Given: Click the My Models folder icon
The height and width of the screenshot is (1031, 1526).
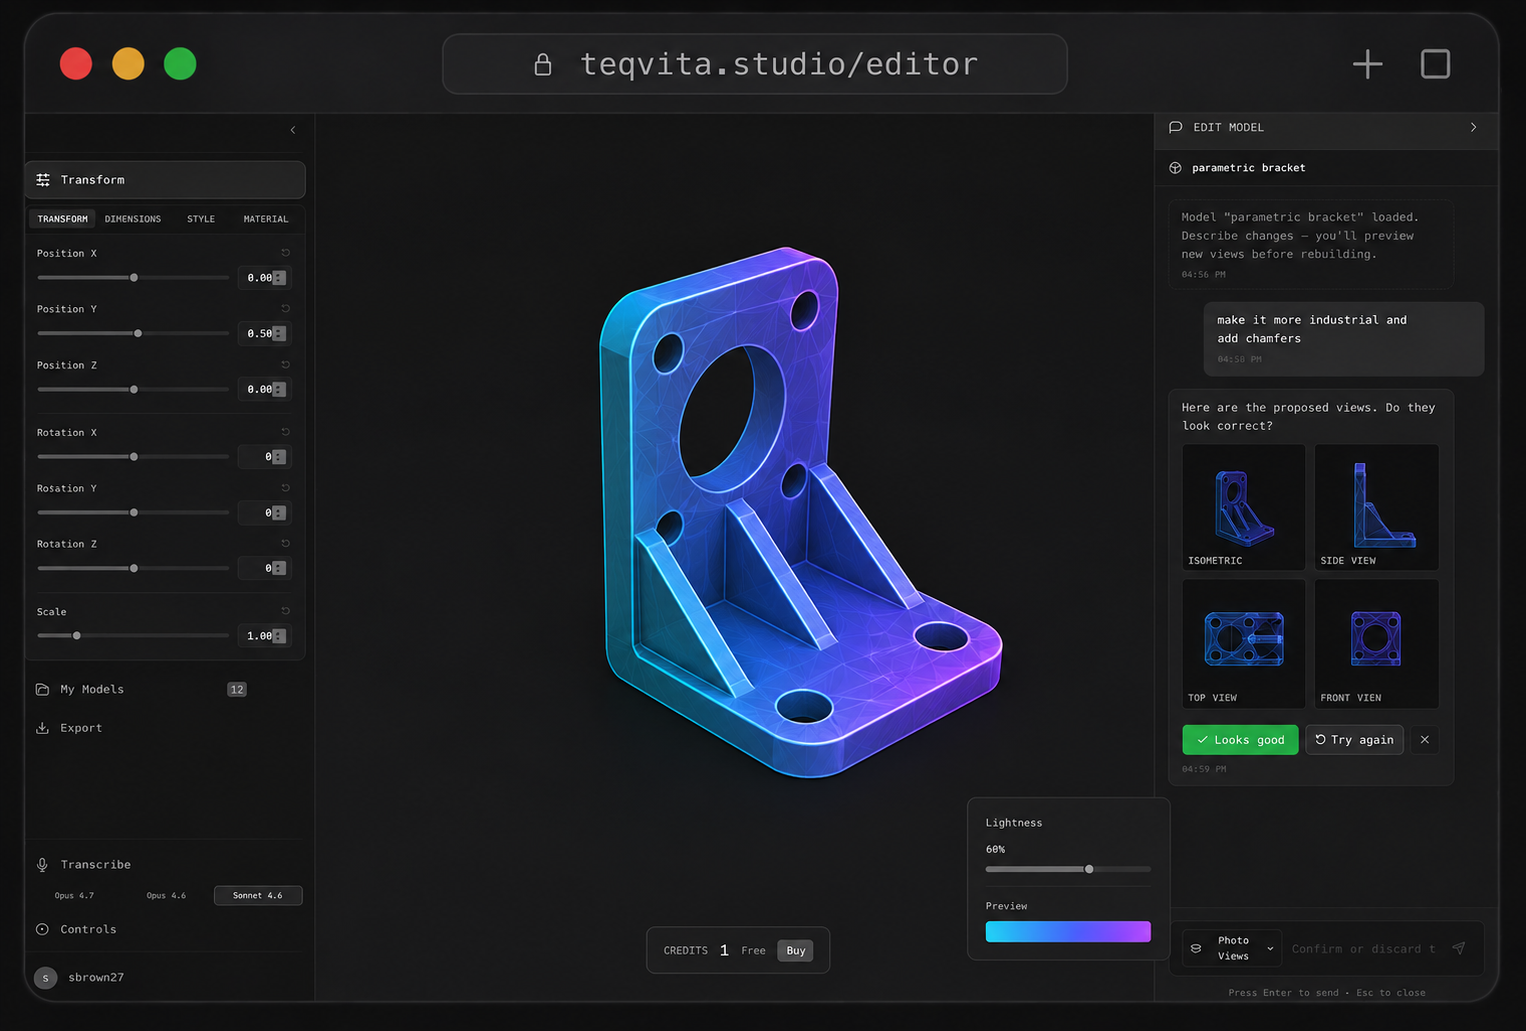Looking at the screenshot, I should [42, 690].
